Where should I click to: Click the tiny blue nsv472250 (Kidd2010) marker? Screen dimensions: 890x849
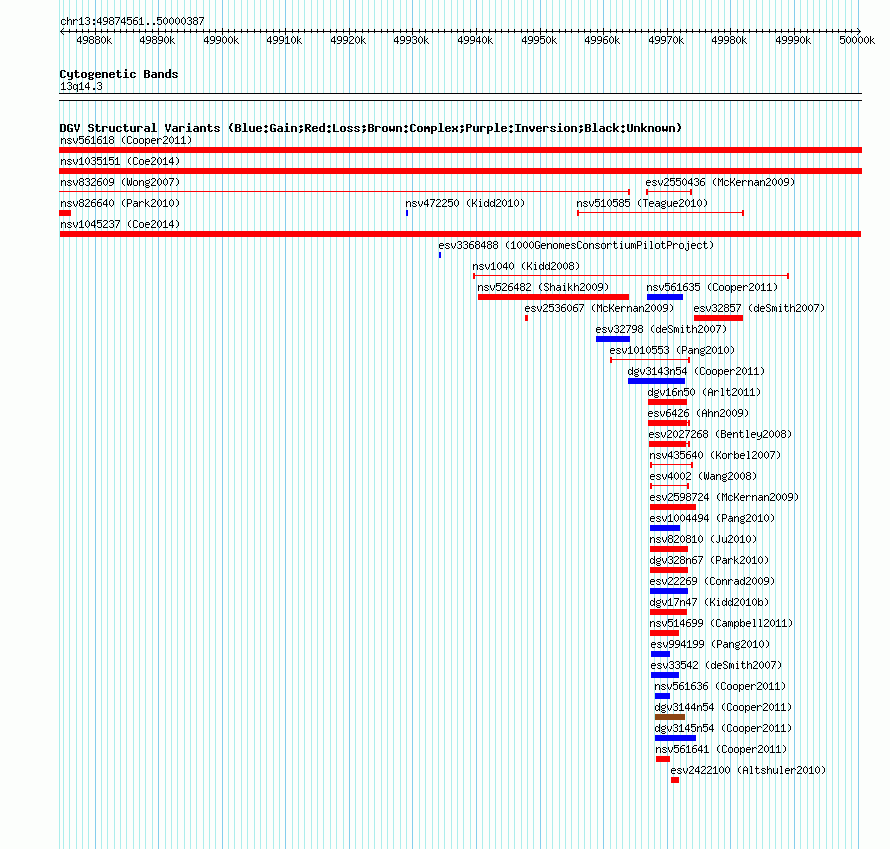407,213
